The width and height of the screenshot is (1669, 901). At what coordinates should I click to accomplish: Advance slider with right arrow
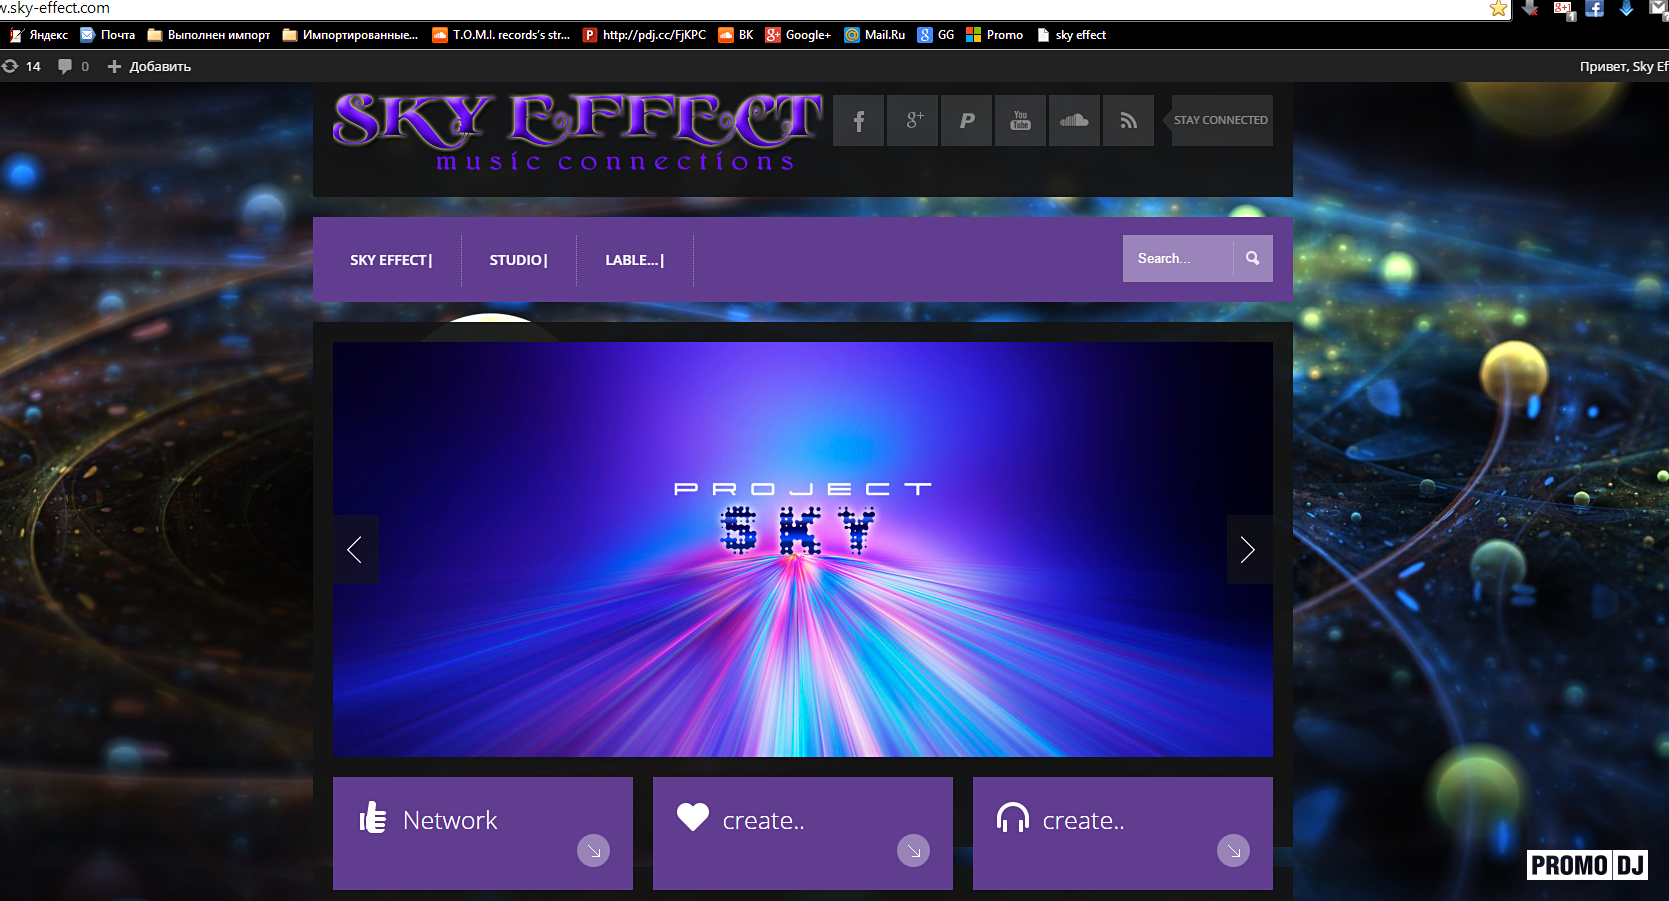[1248, 549]
